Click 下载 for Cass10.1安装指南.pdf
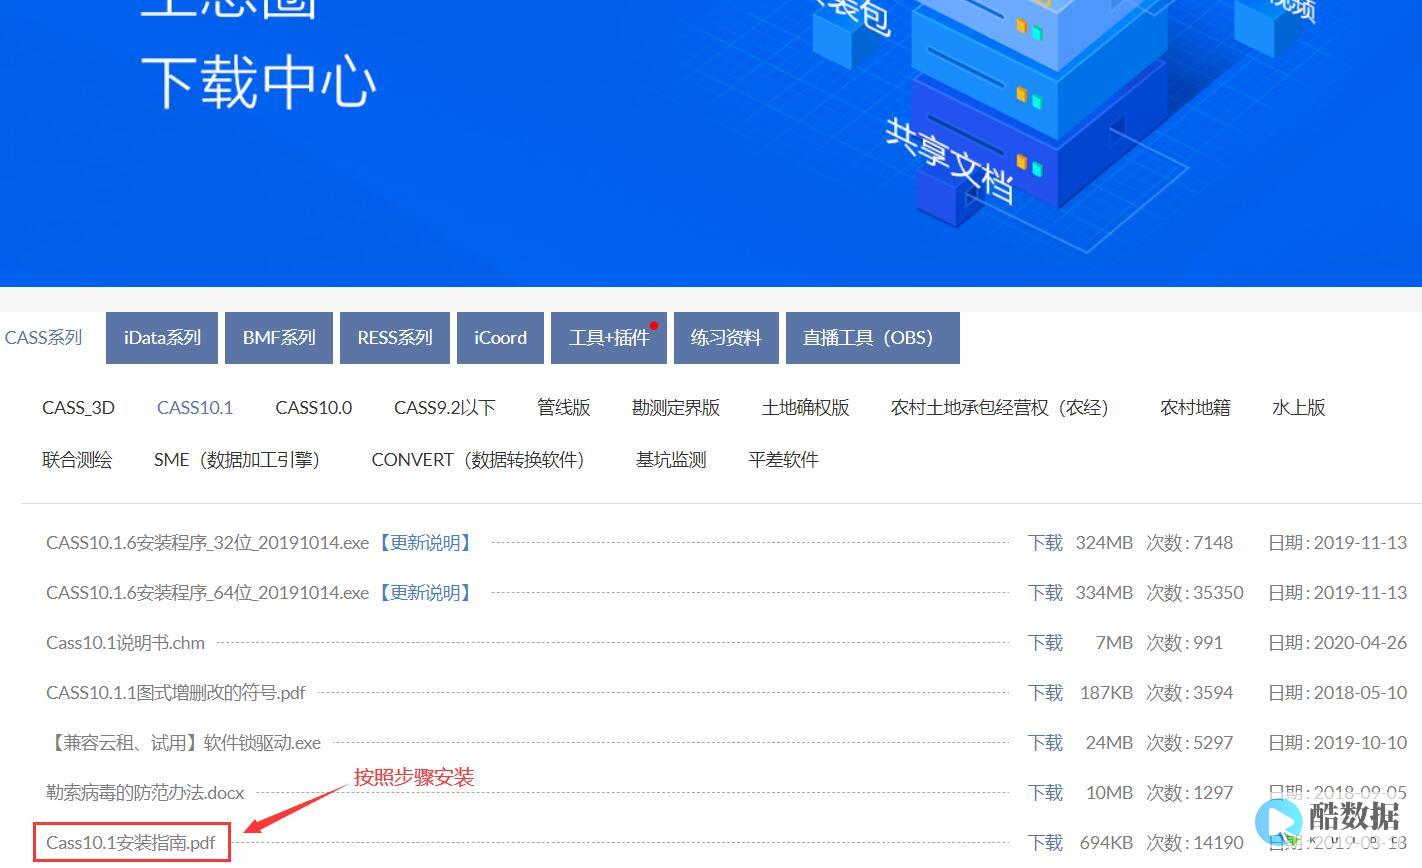Screen dimensions: 1422x868 click(x=1045, y=843)
